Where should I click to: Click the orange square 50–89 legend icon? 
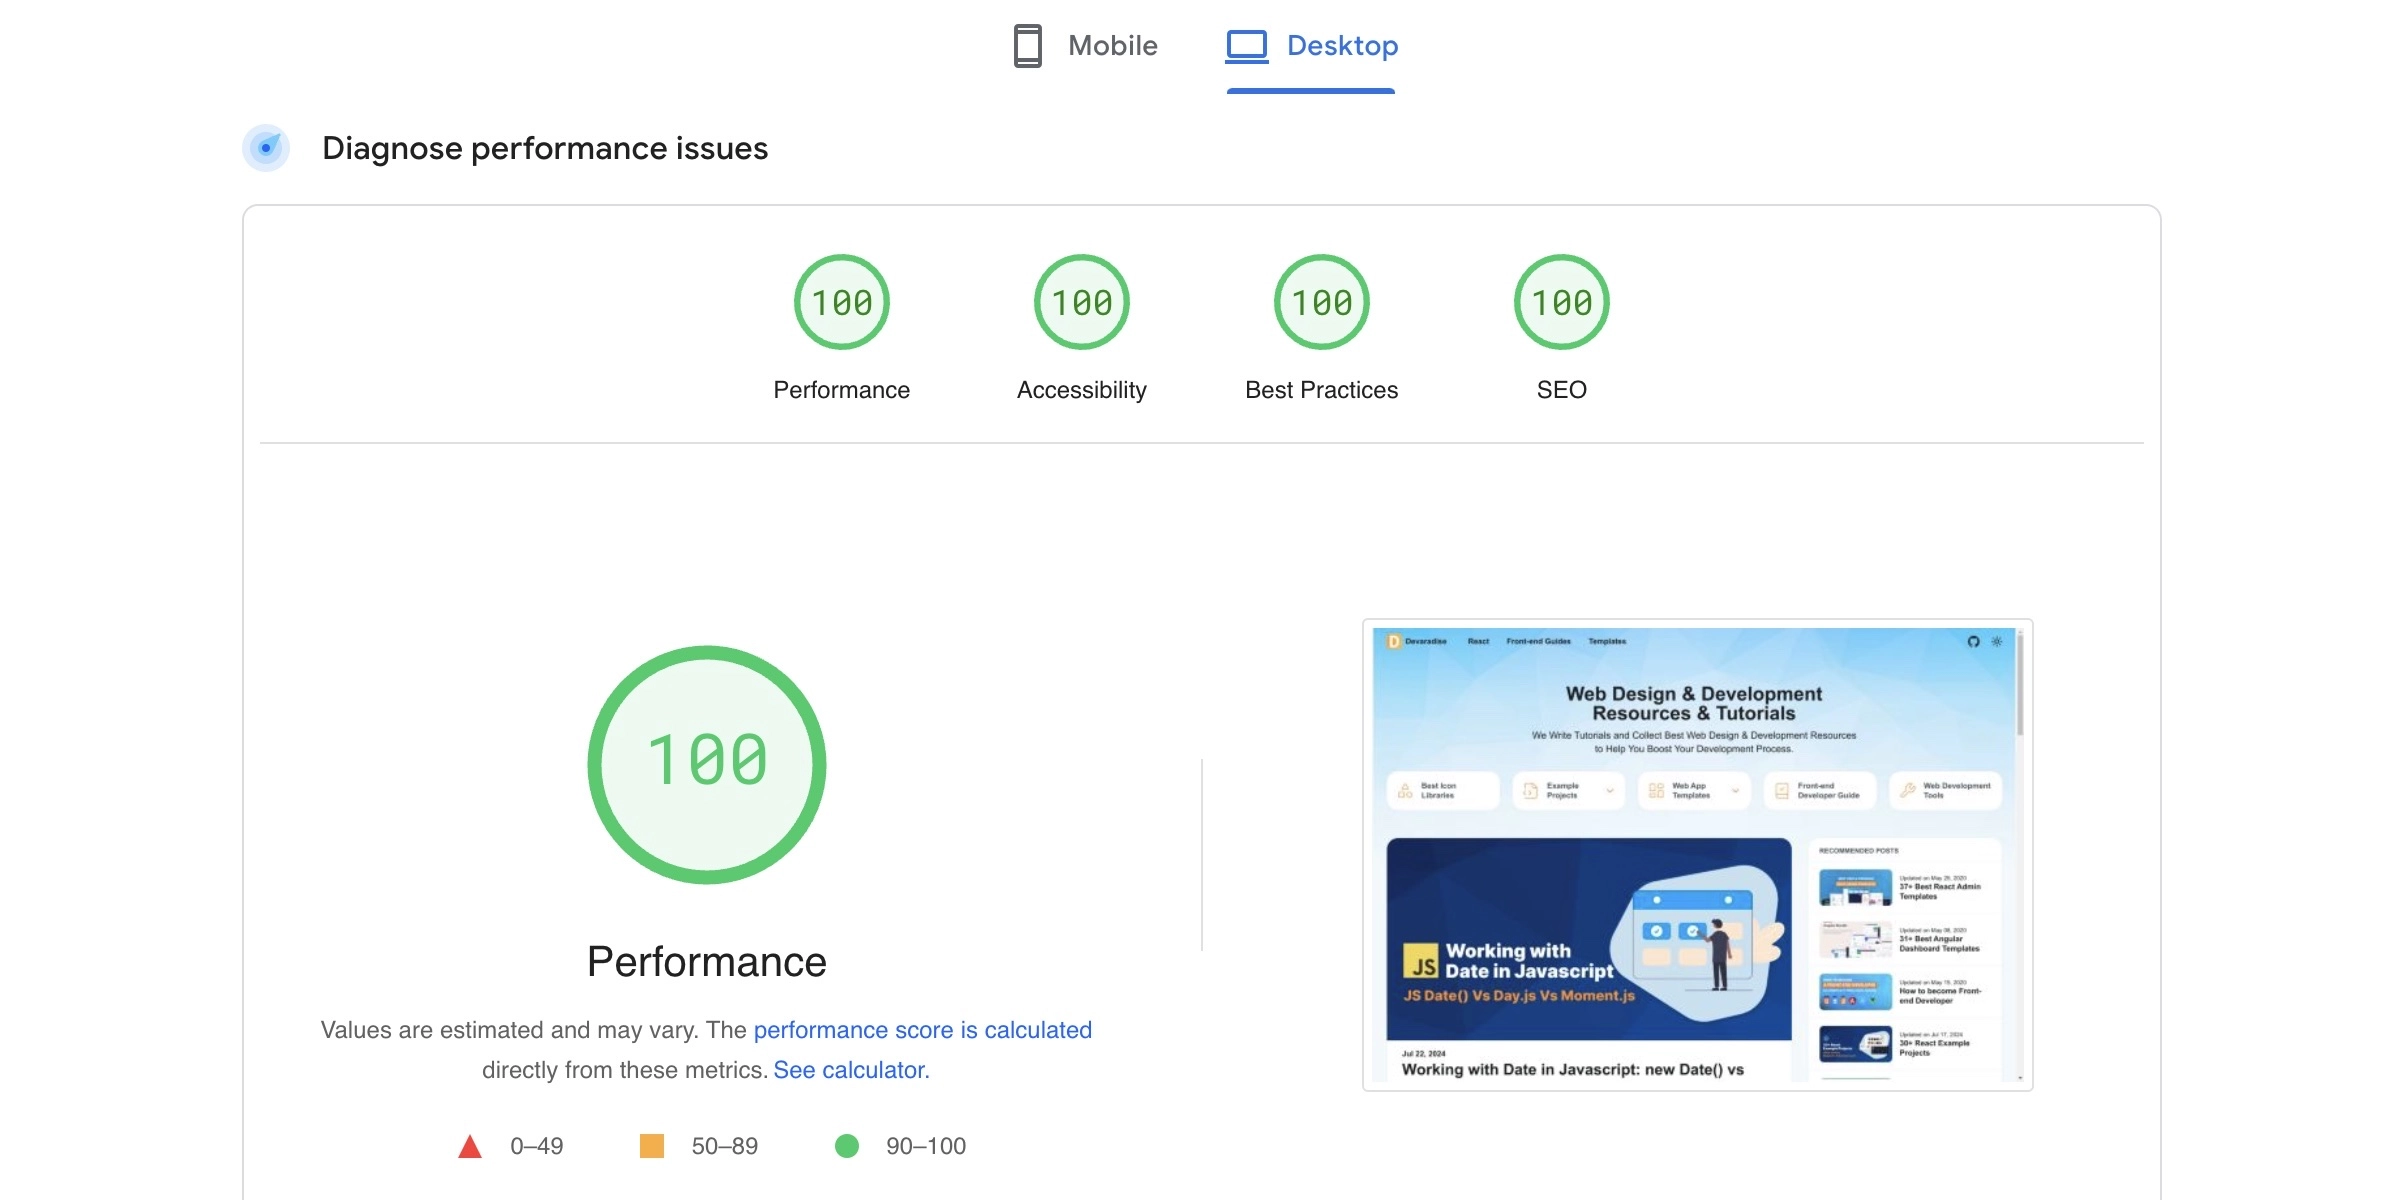pyautogui.click(x=652, y=1146)
